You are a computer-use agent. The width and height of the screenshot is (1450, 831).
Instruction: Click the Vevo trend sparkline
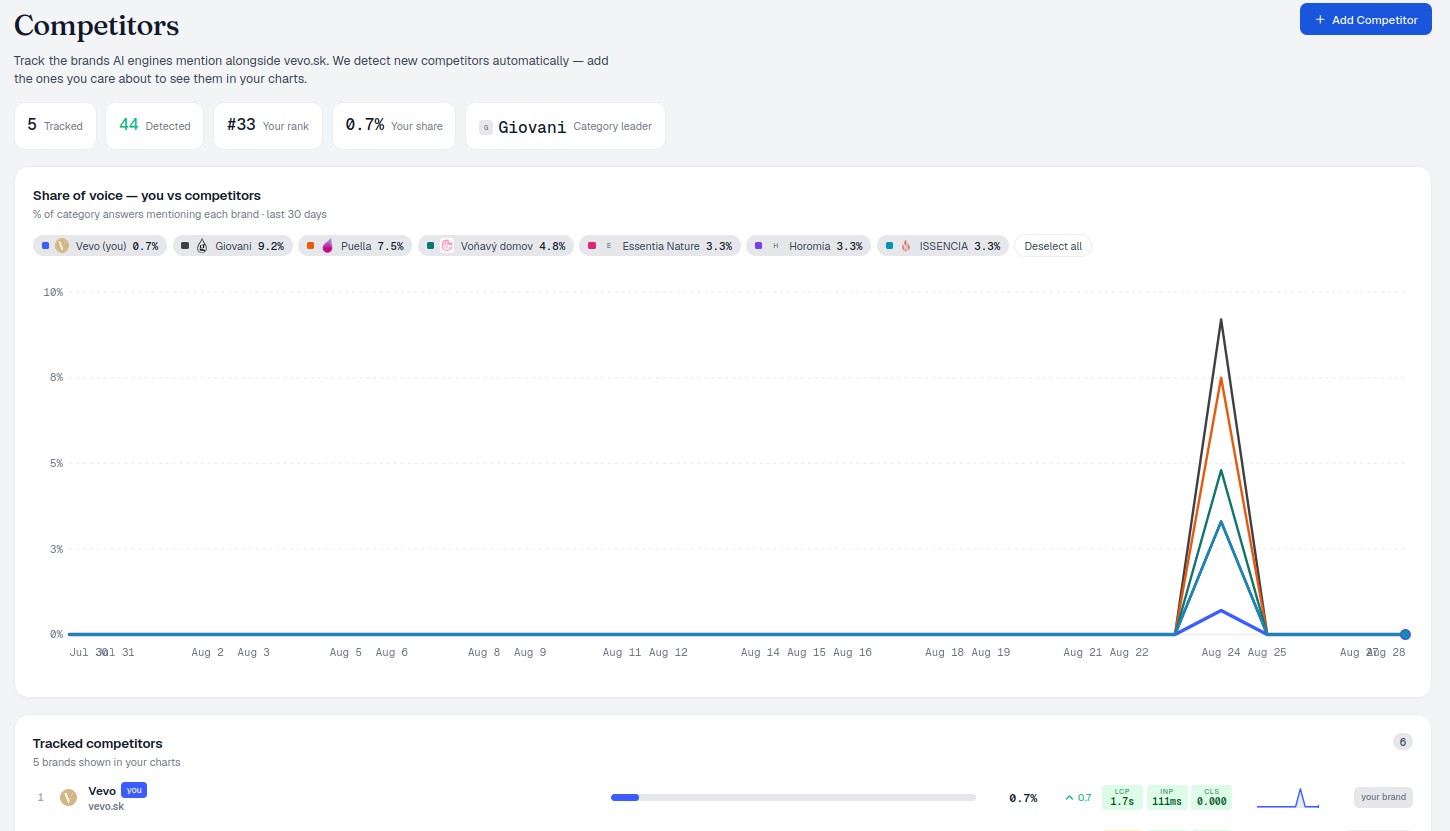pyautogui.click(x=1288, y=798)
